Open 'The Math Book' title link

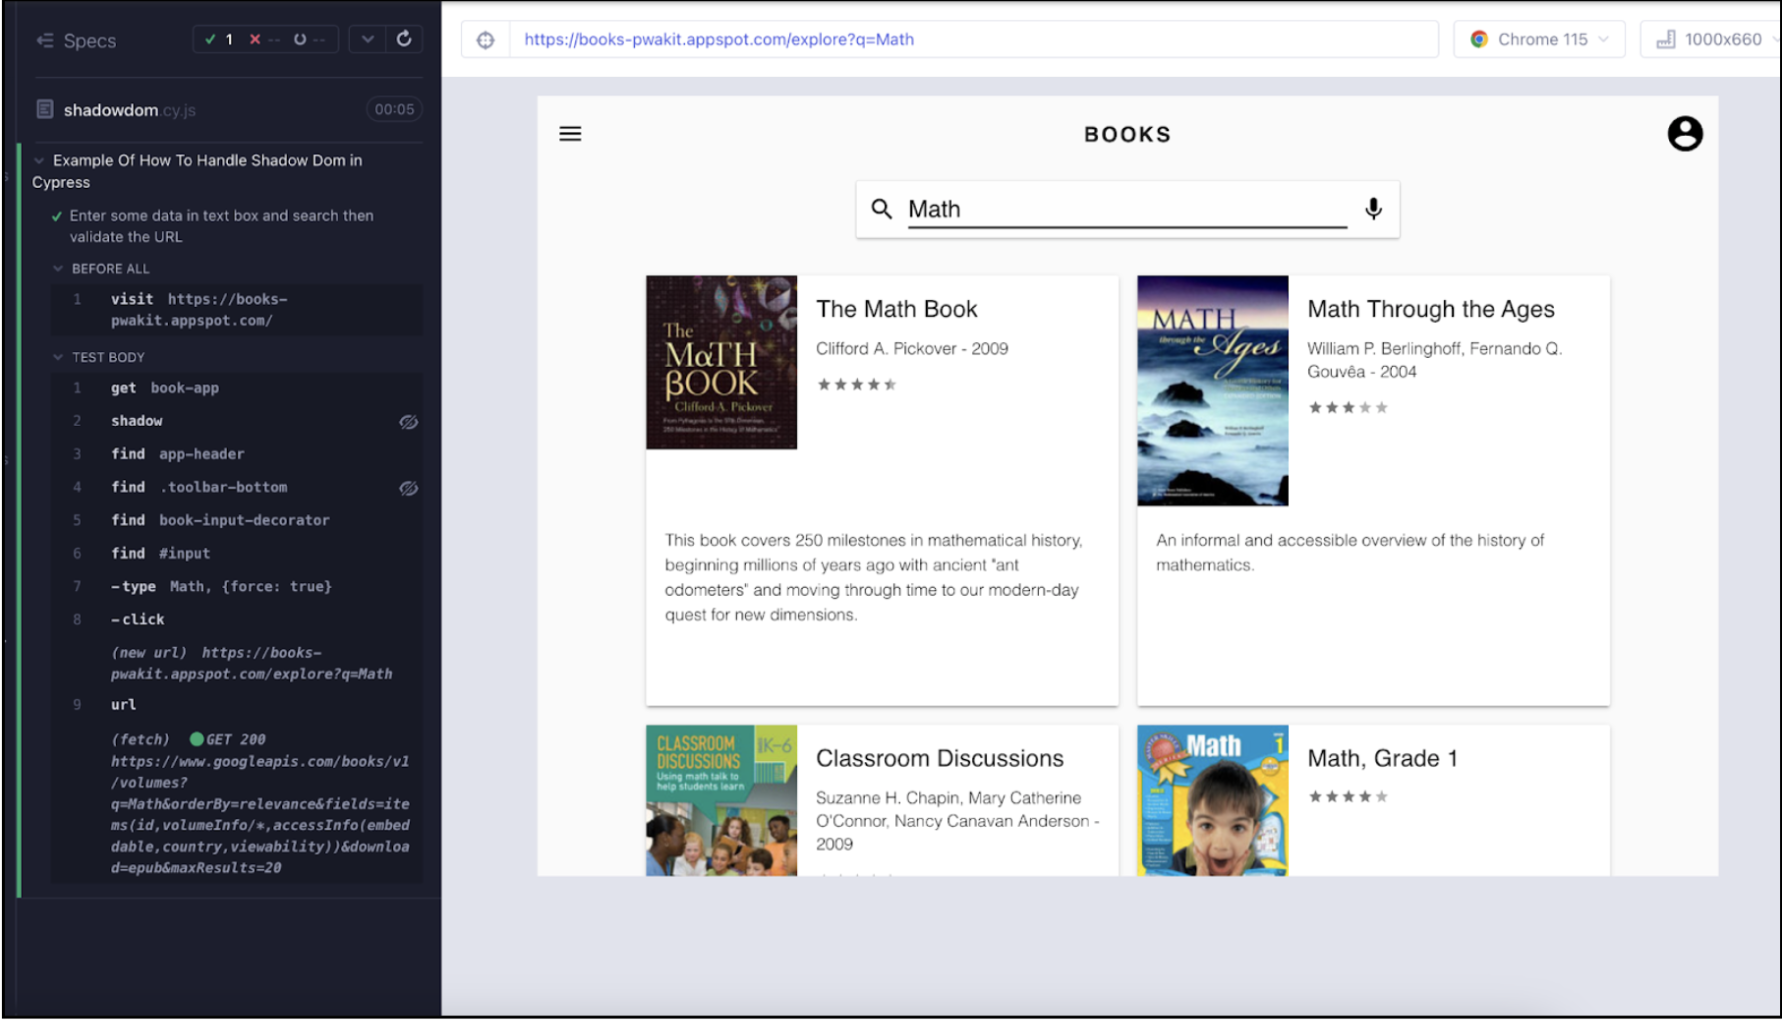pyautogui.click(x=896, y=309)
